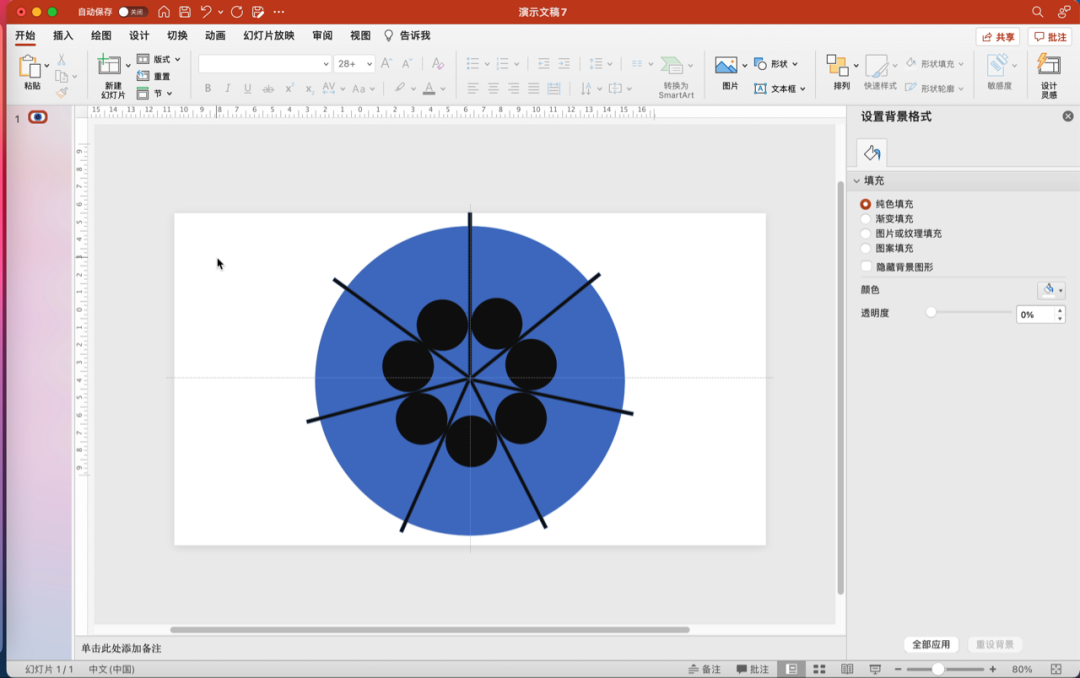Image resolution: width=1080 pixels, height=678 pixels.
Task: Click 备注 notes button in status bar
Action: [x=704, y=669]
